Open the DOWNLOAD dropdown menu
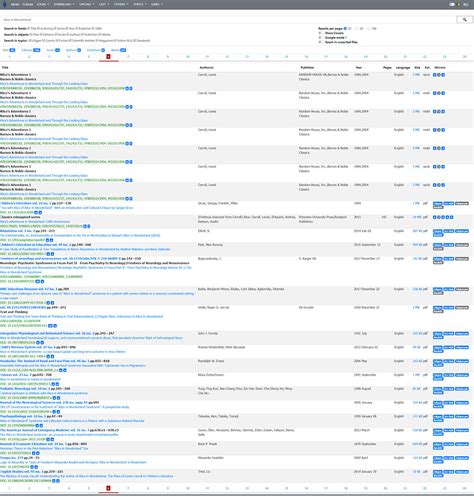474x496 pixels. click(x=64, y=4)
